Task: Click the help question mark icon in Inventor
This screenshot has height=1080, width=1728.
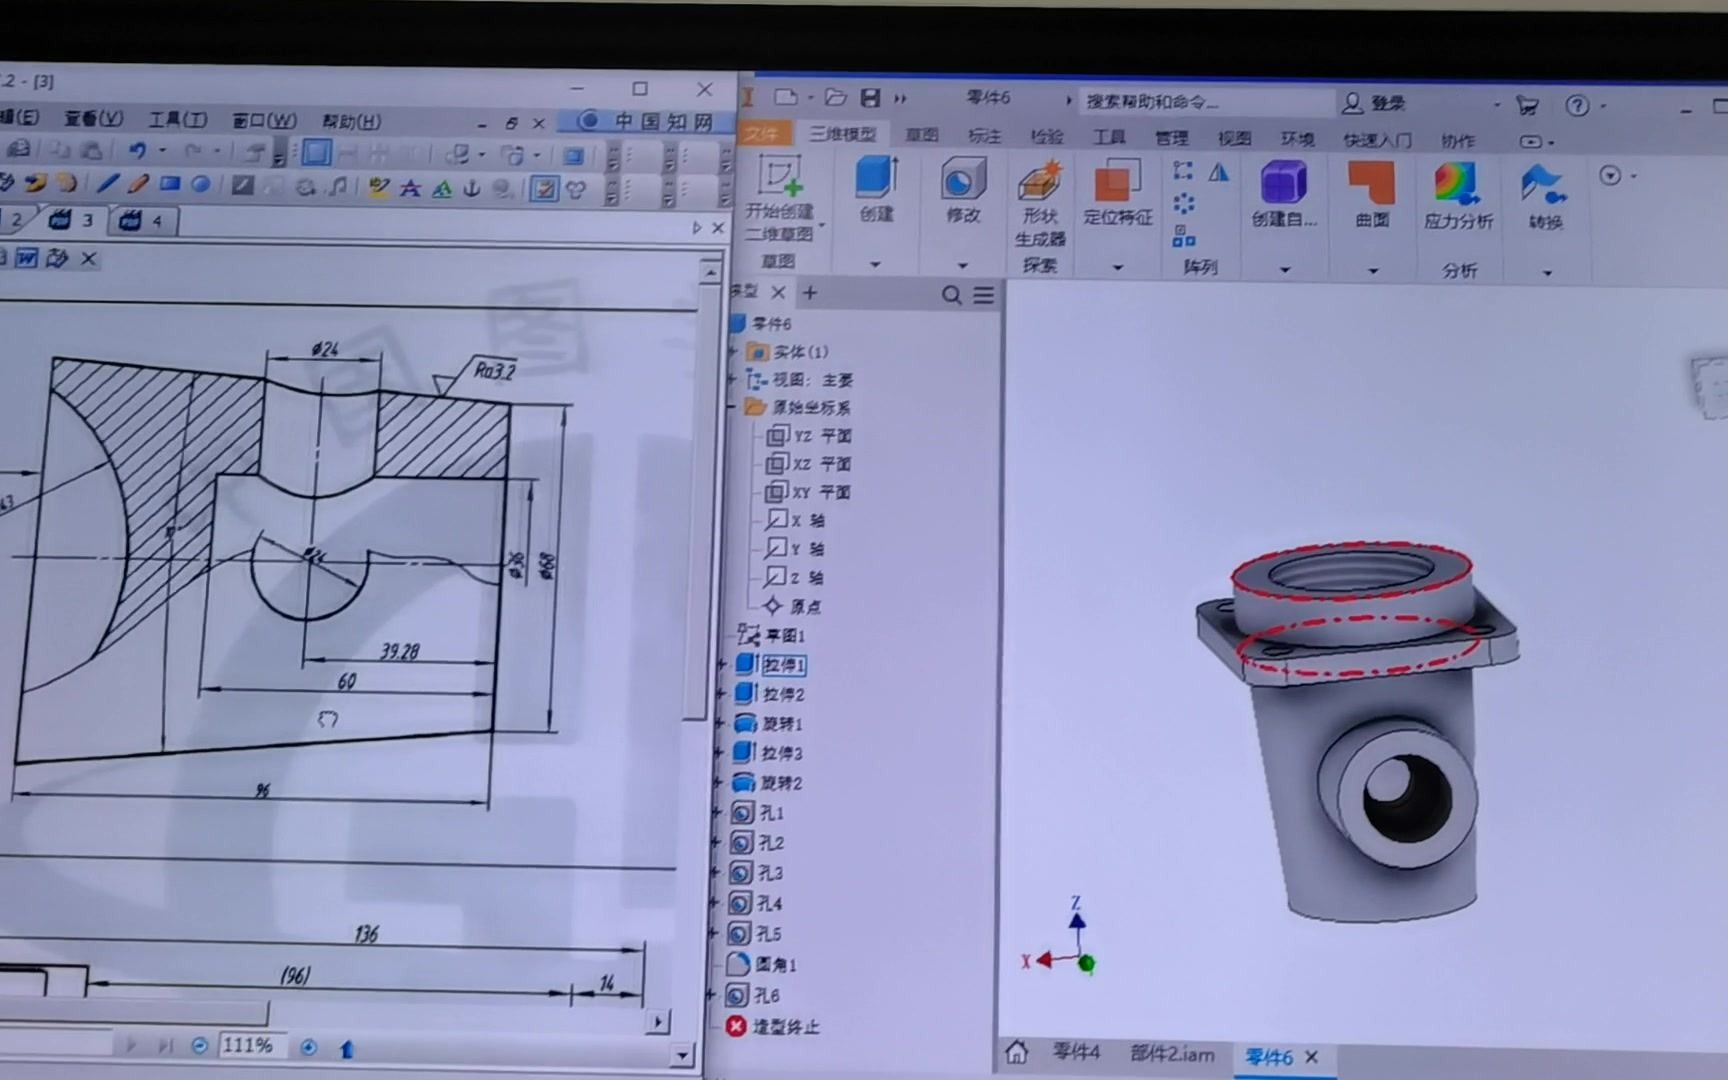Action: coord(1577,105)
